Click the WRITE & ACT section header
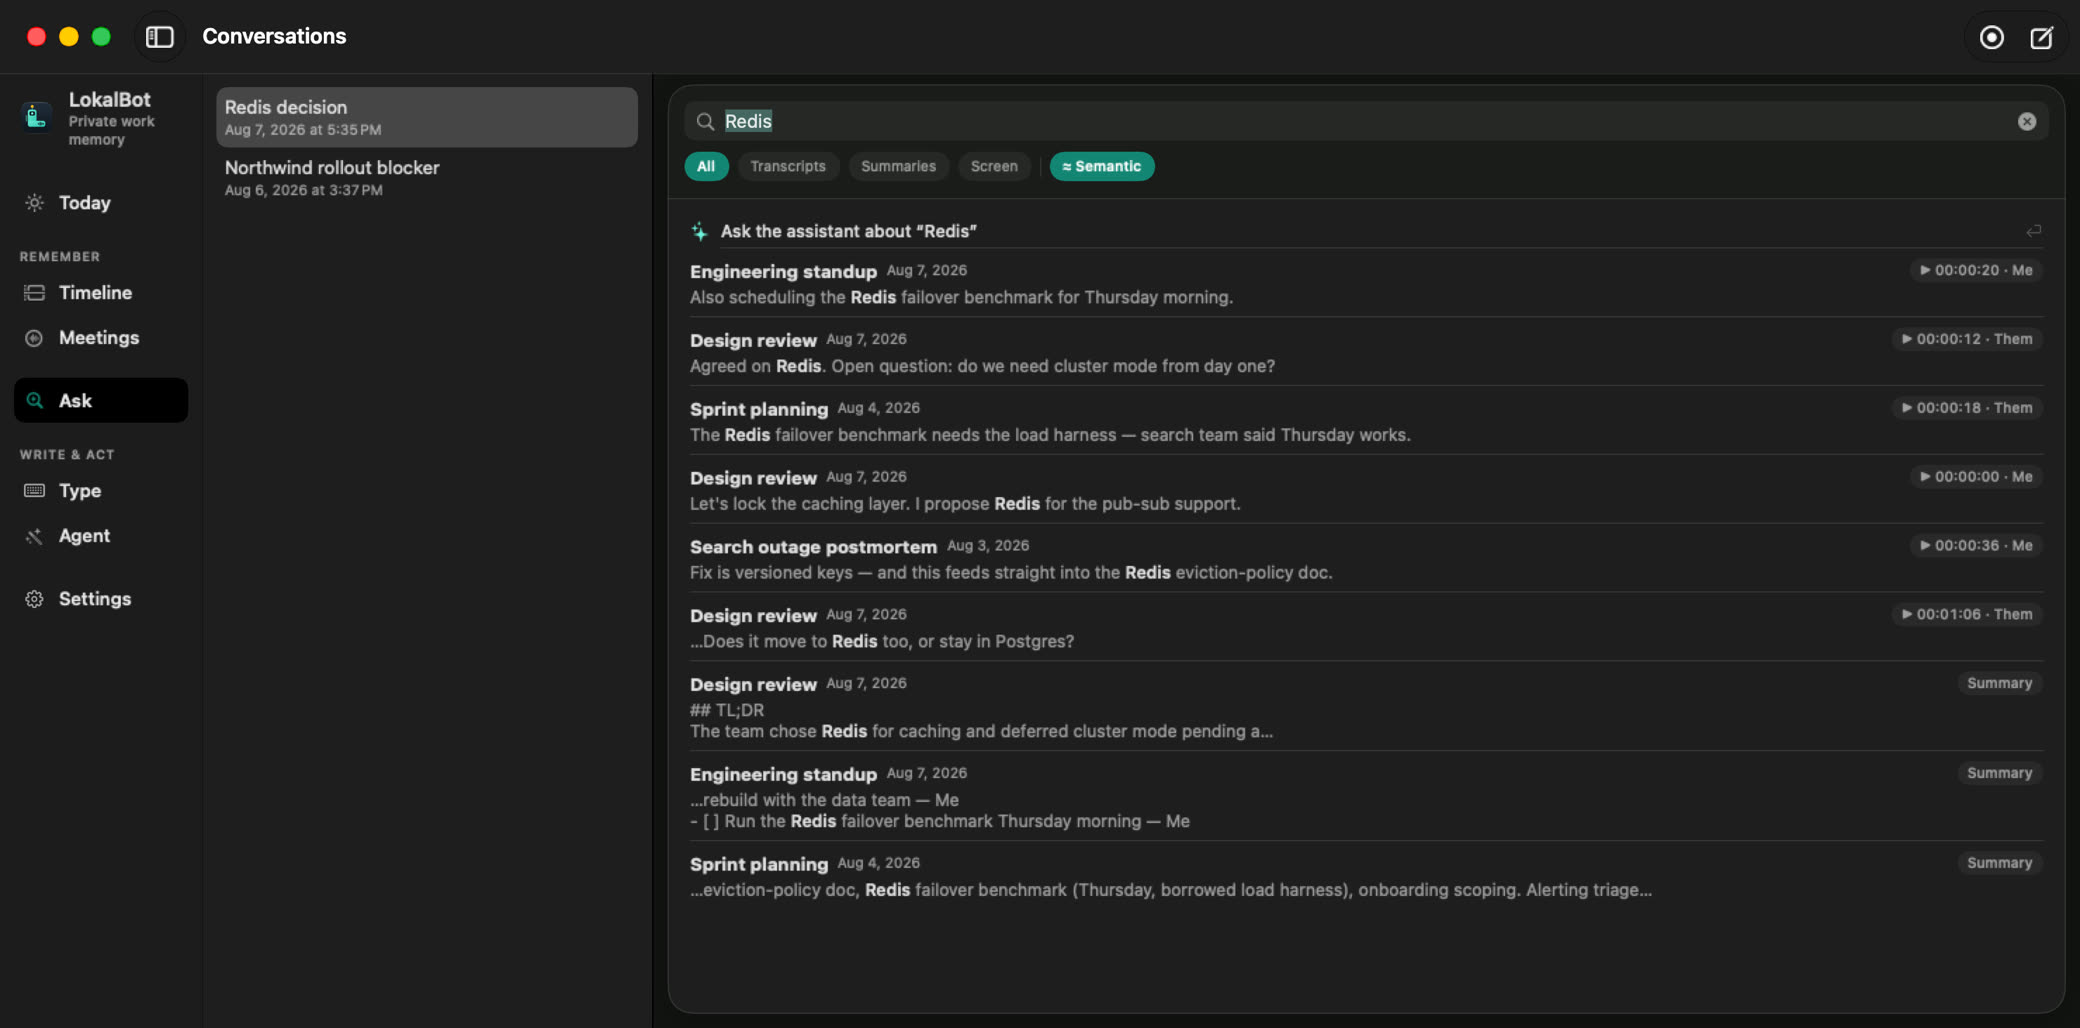The height and width of the screenshot is (1028, 2080). click(x=67, y=455)
